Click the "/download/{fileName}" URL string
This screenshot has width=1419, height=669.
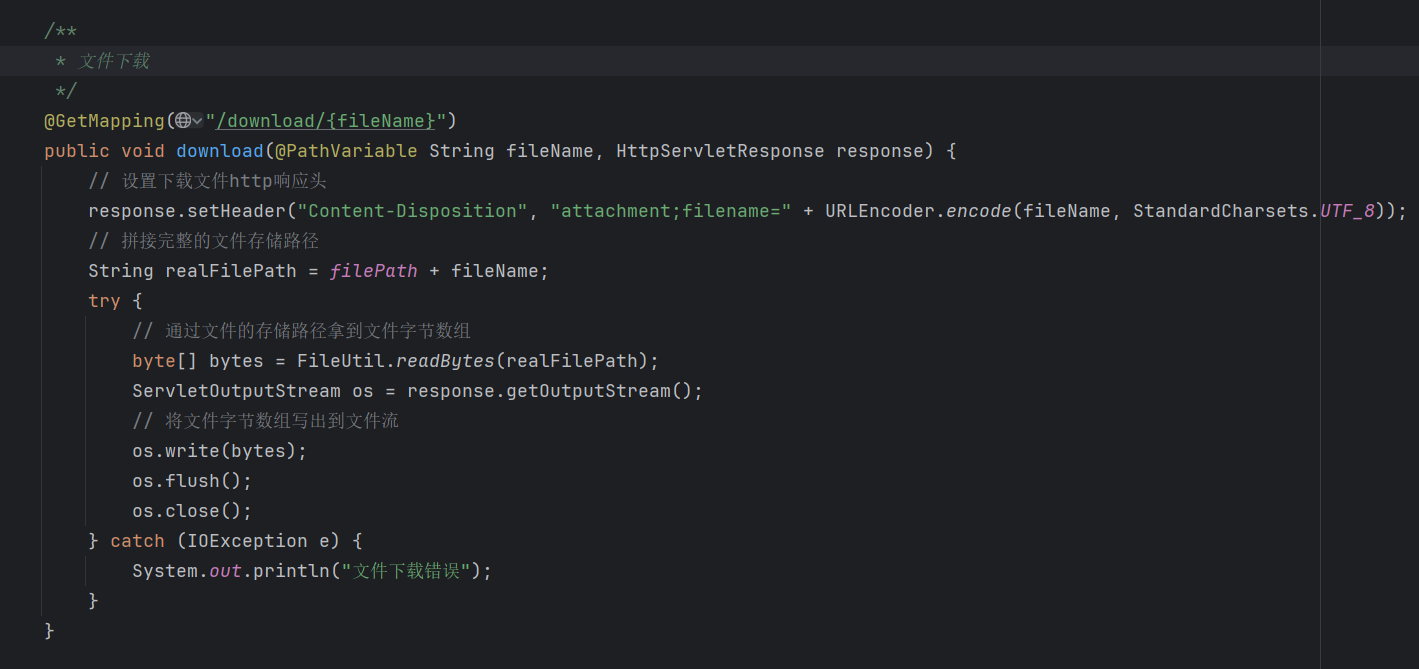pos(325,121)
